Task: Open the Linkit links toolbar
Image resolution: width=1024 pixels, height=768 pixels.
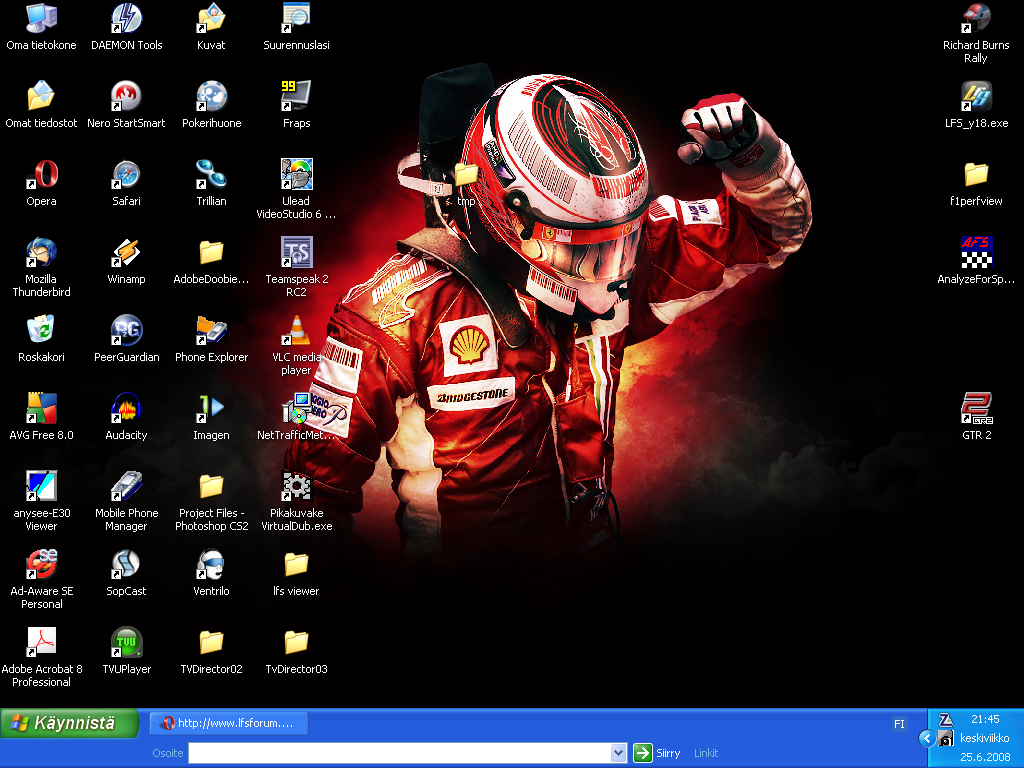Action: tap(705, 753)
